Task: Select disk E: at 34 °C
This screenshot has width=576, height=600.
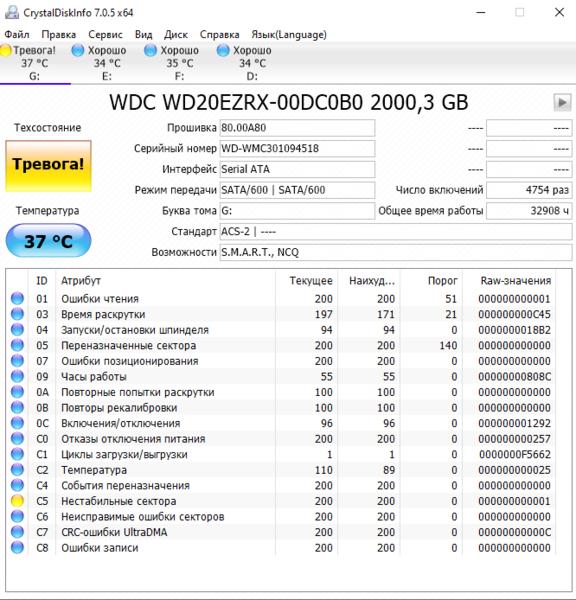Action: click(107, 63)
